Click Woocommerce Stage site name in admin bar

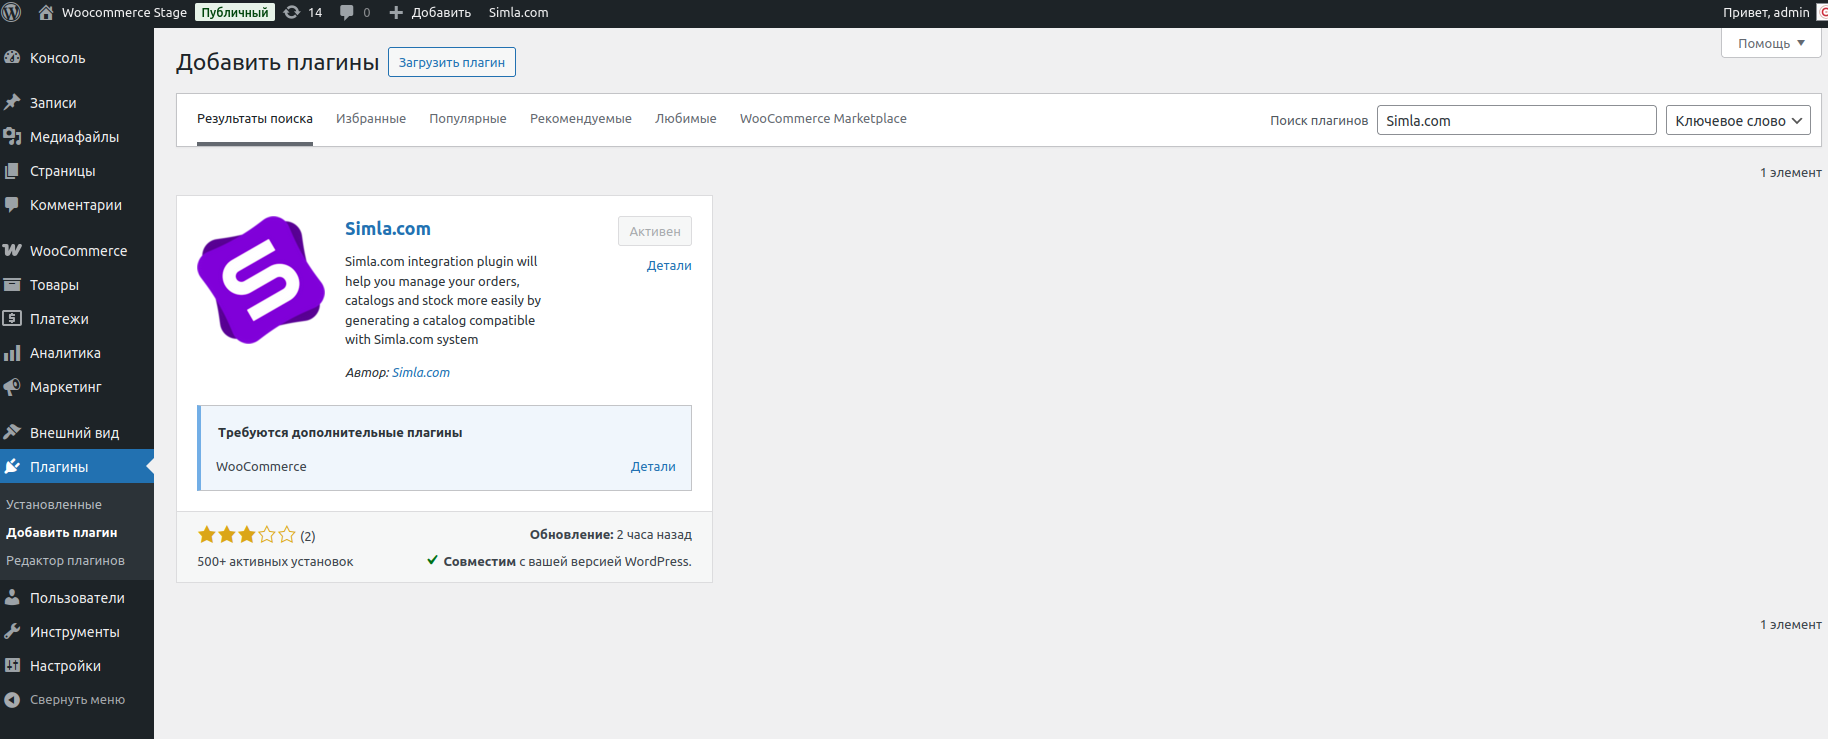click(x=124, y=12)
